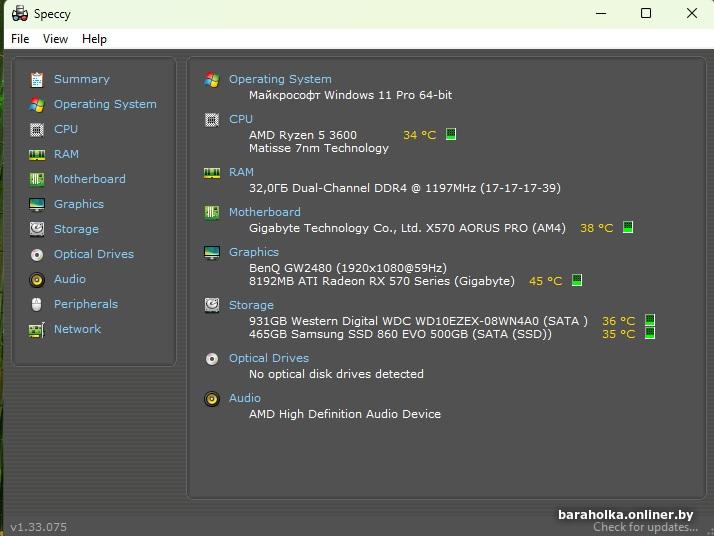Click the Graphics monitor icon in sidebar
This screenshot has width=714, height=536.
[37, 204]
